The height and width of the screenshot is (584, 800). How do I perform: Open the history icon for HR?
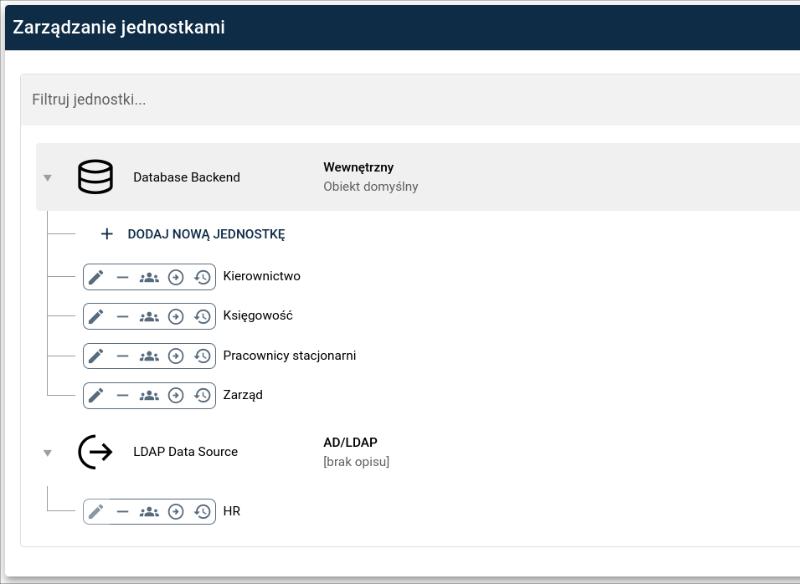pyautogui.click(x=203, y=511)
